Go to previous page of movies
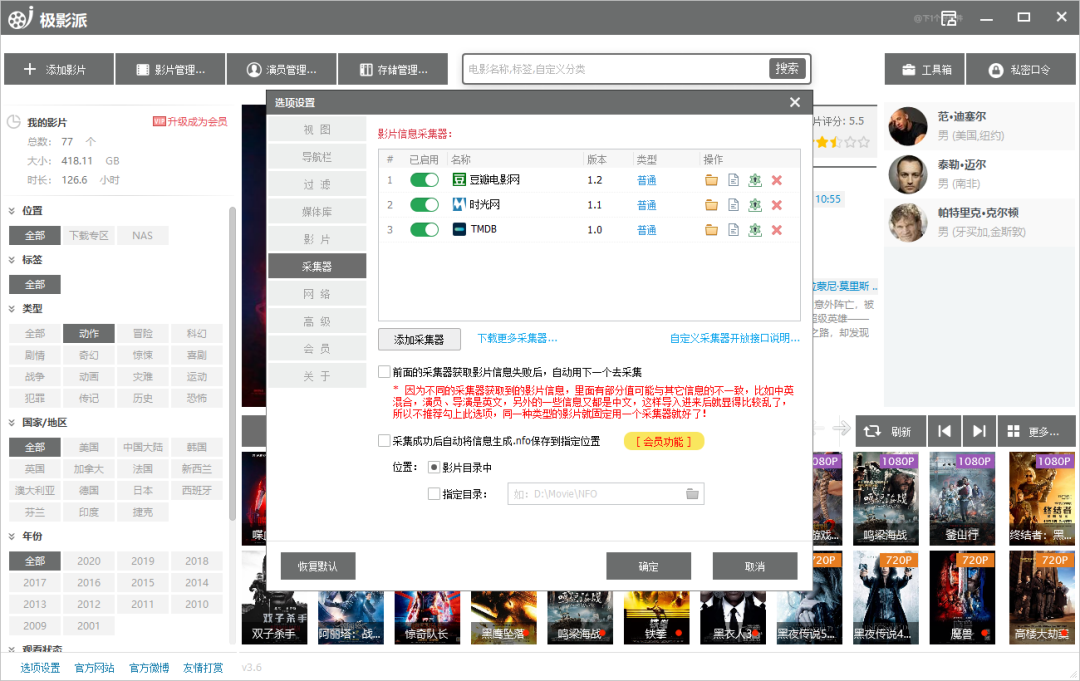 (944, 431)
